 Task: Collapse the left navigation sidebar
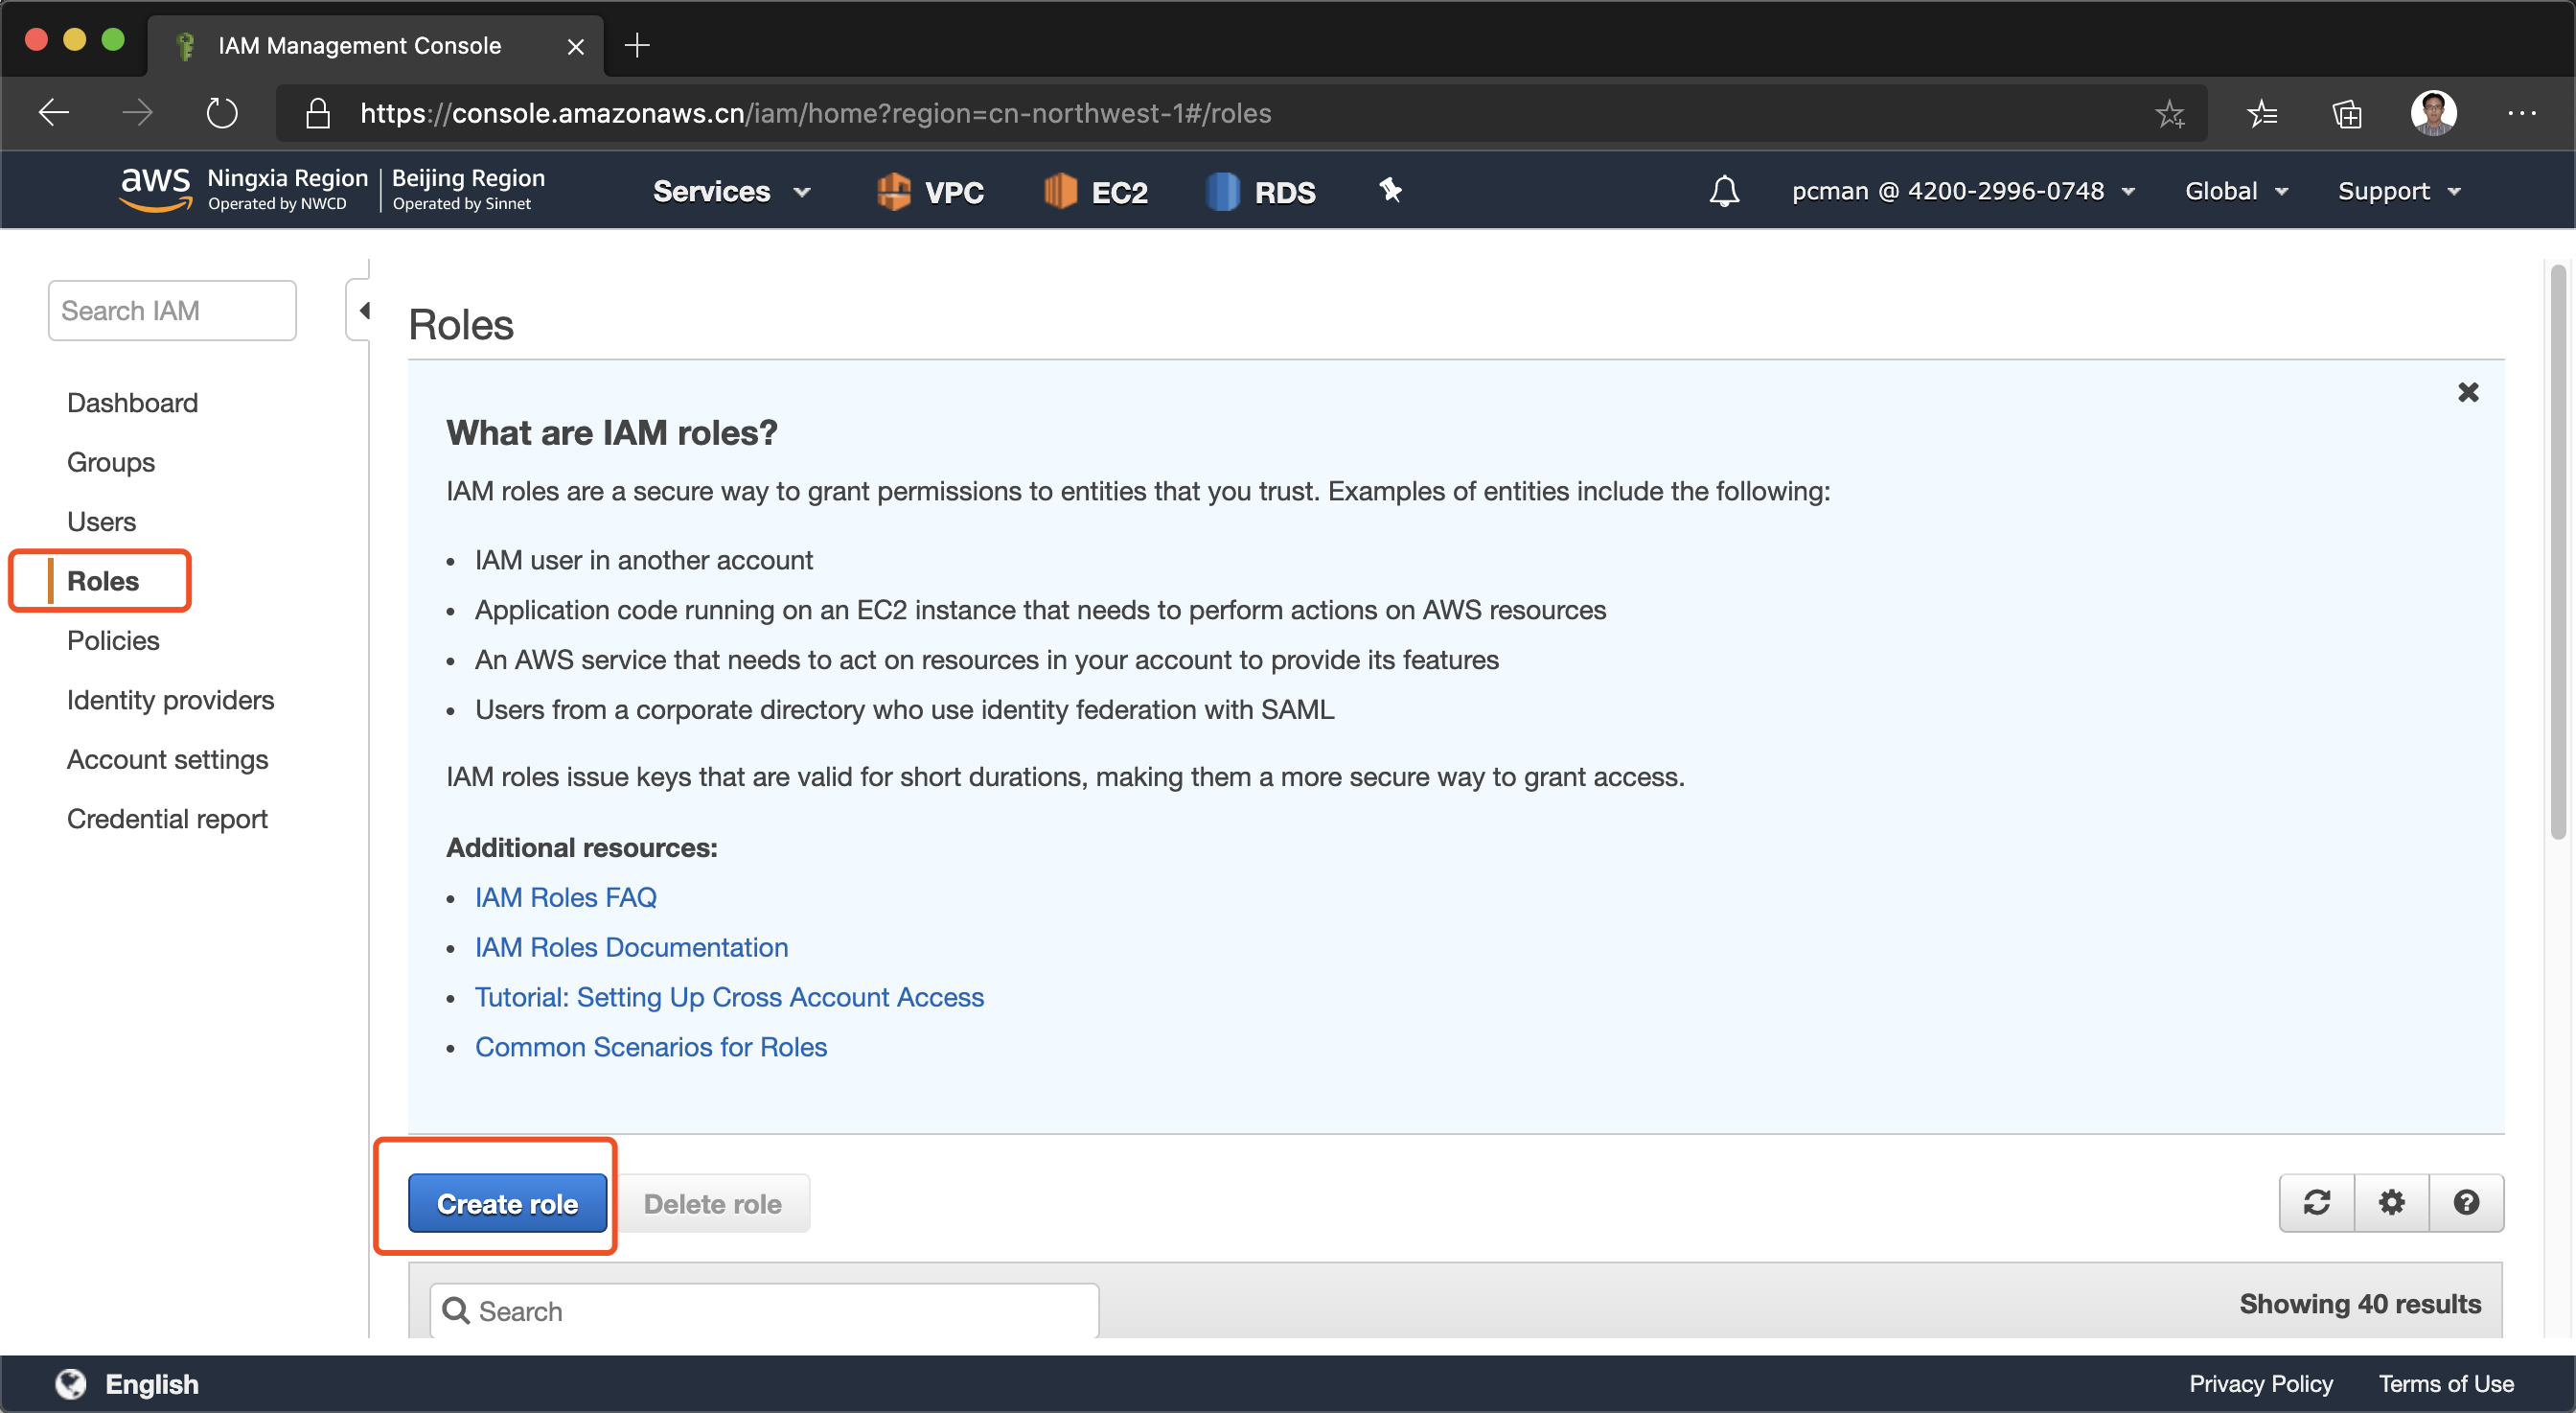362,311
